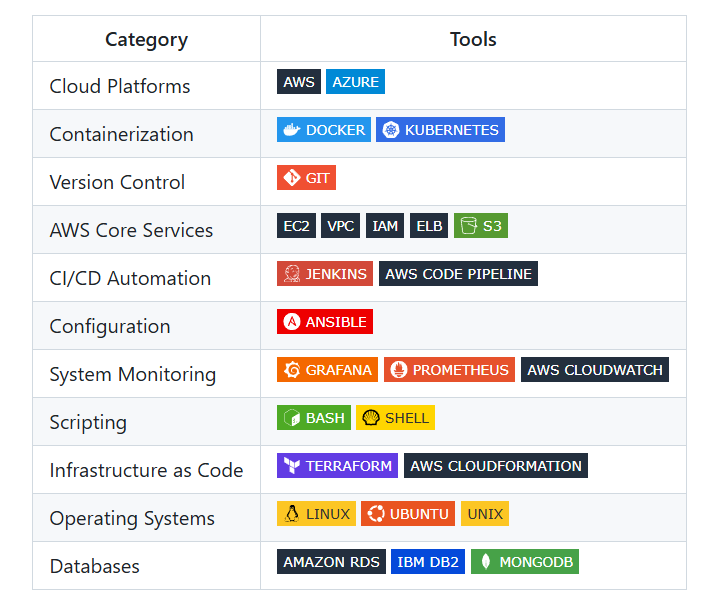Click the green Bash badge
The image size is (717, 604).
coord(314,418)
